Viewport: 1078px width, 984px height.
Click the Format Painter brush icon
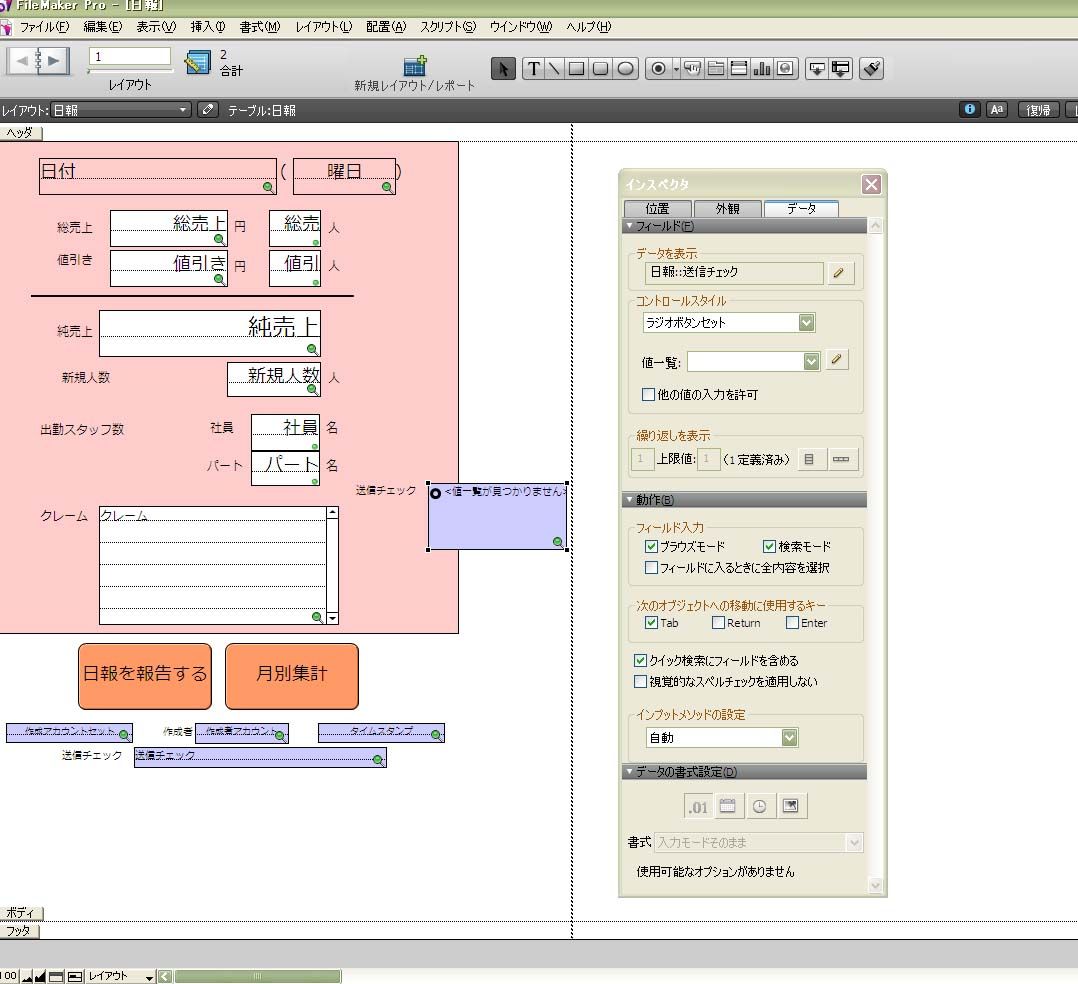[x=871, y=68]
